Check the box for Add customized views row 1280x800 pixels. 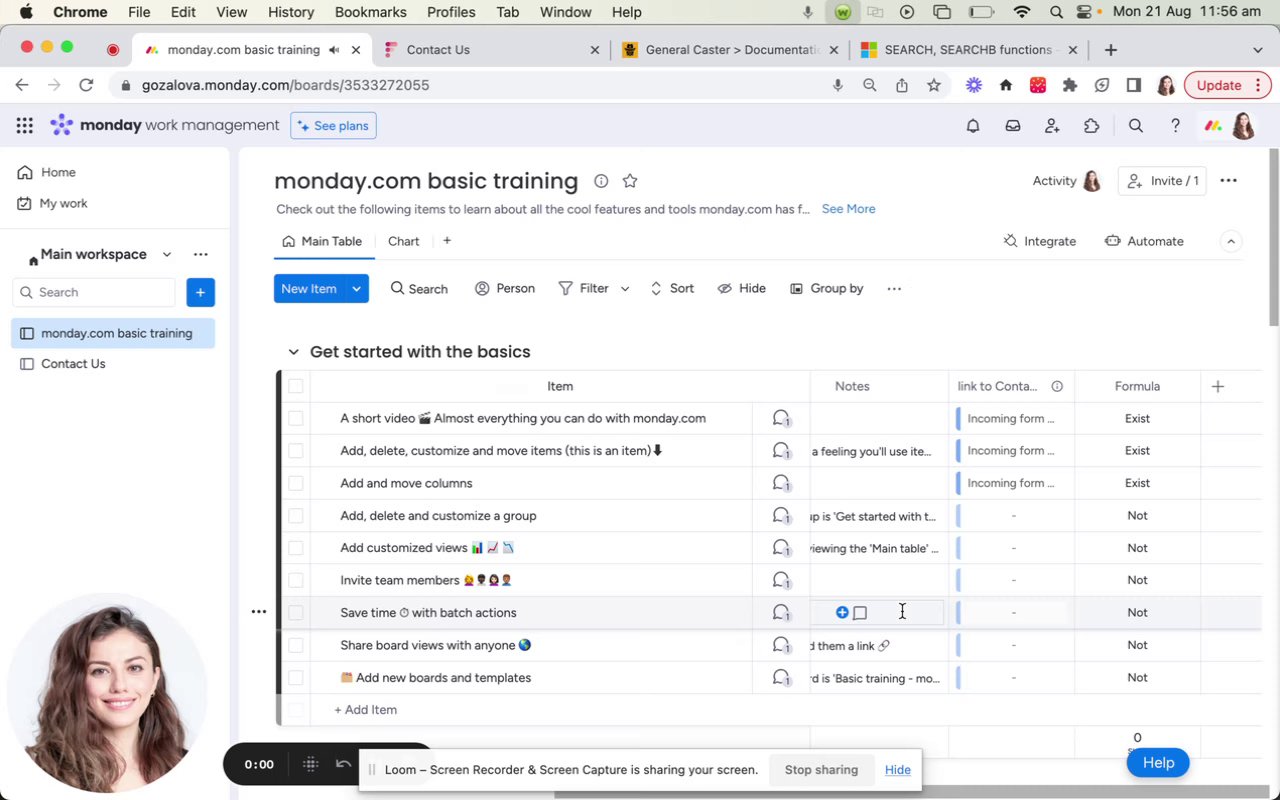(295, 548)
